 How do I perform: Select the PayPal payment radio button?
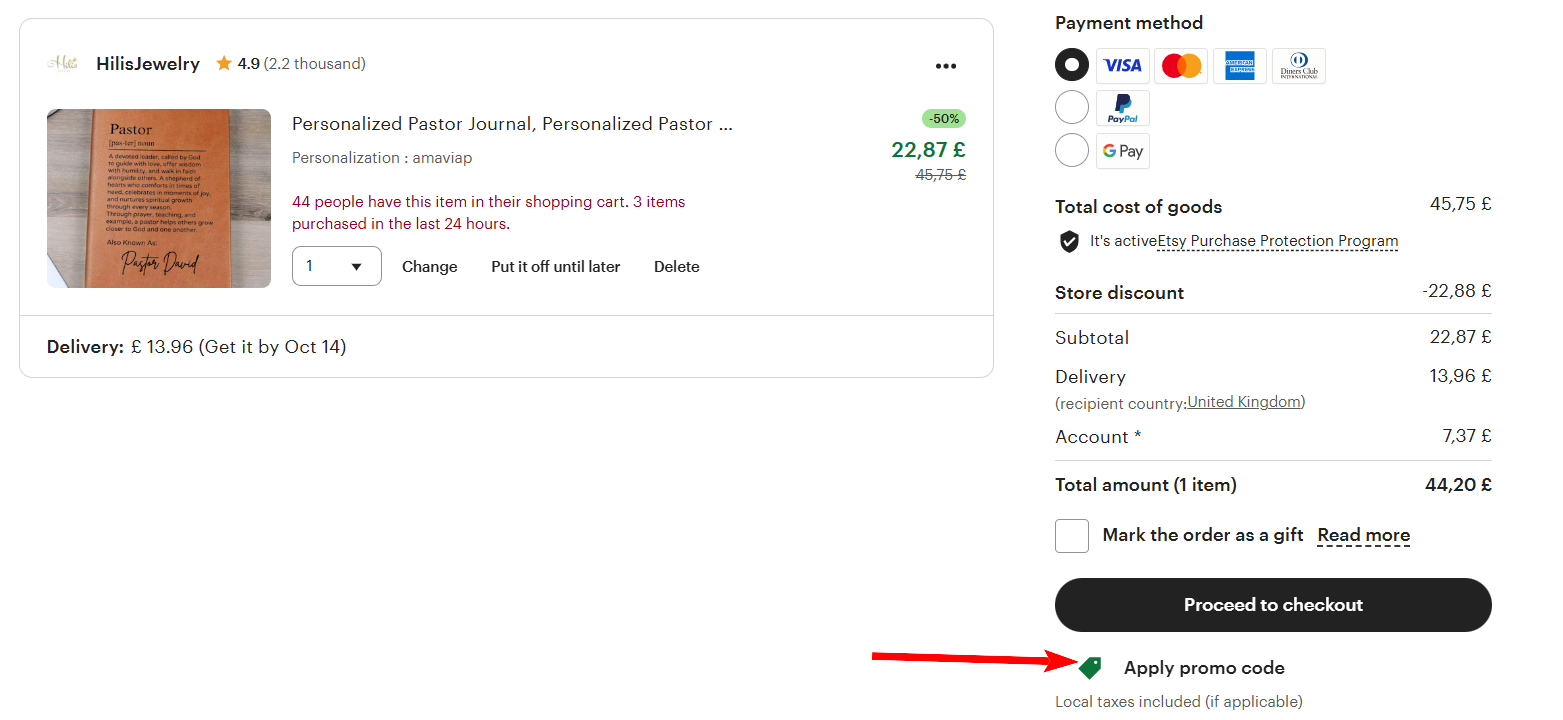[1072, 107]
